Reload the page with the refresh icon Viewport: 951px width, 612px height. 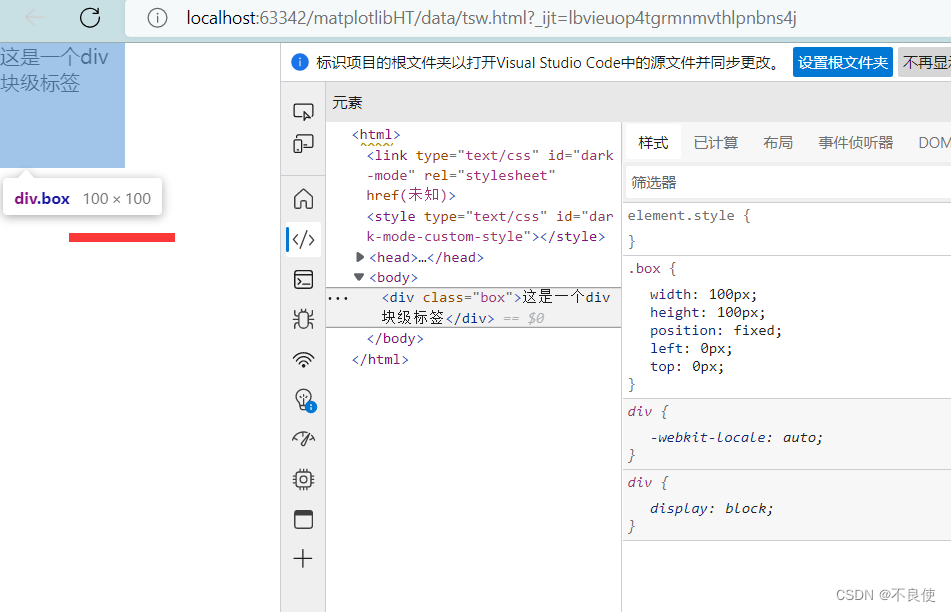90,18
